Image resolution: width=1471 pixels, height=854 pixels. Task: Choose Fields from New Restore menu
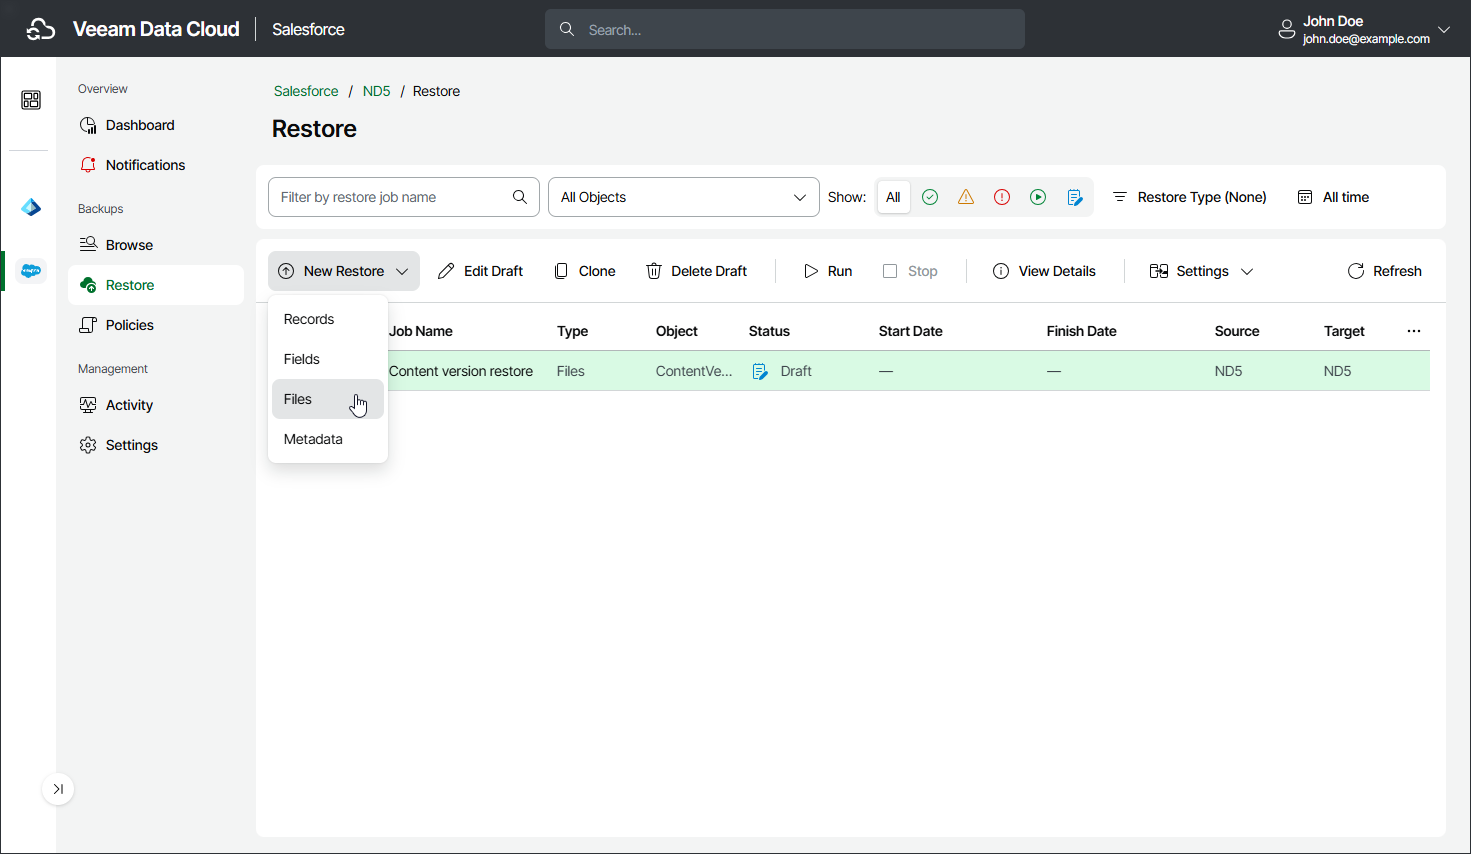pyautogui.click(x=328, y=359)
